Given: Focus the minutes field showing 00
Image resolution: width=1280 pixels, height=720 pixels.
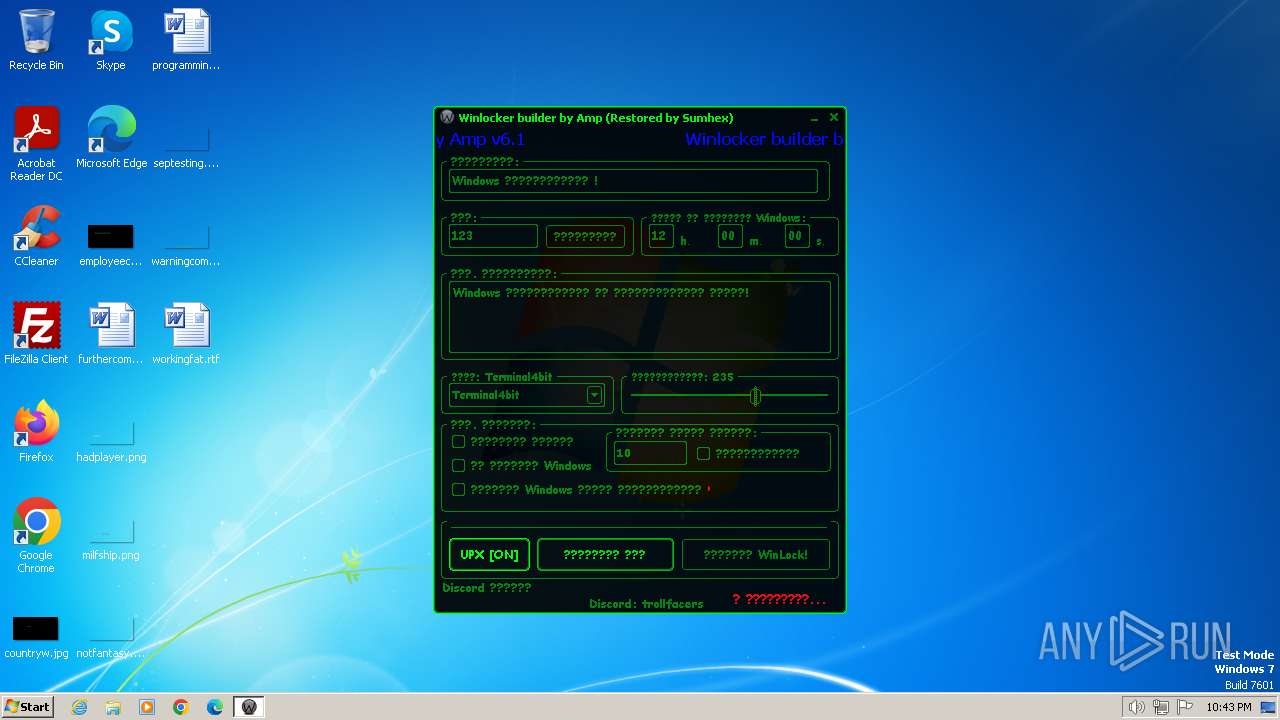Looking at the screenshot, I should click(x=730, y=236).
